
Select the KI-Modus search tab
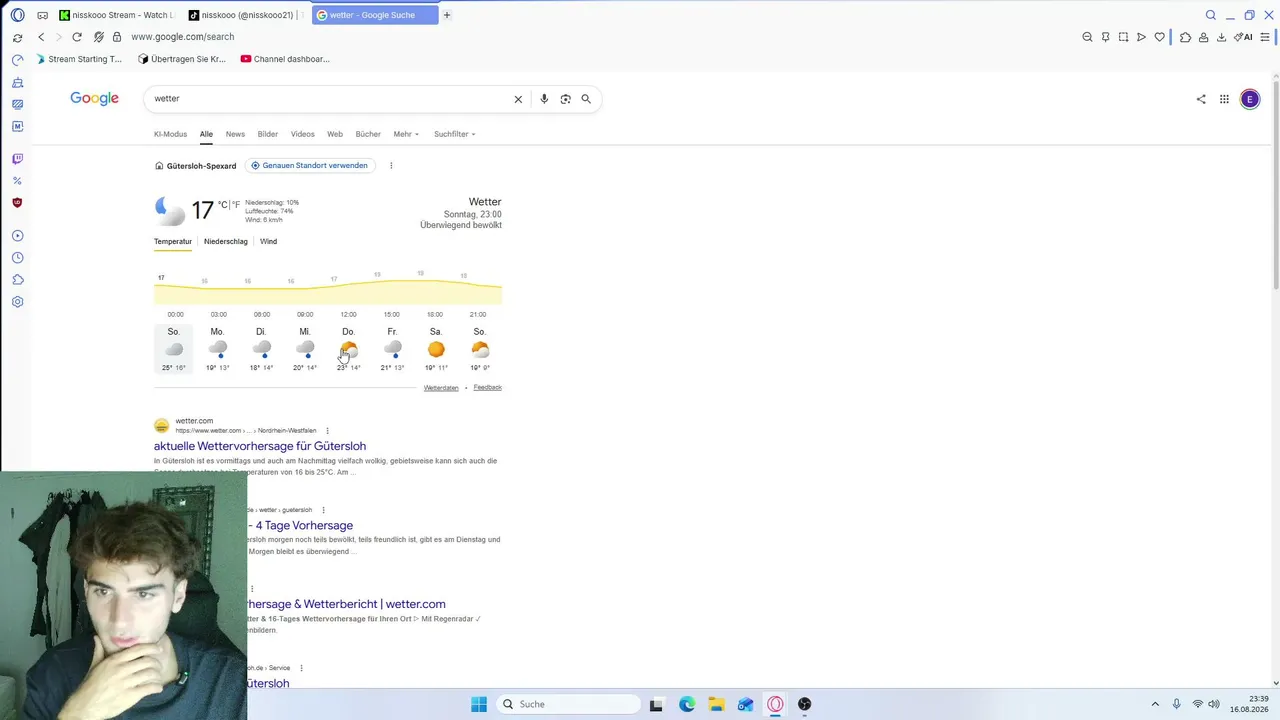(170, 134)
